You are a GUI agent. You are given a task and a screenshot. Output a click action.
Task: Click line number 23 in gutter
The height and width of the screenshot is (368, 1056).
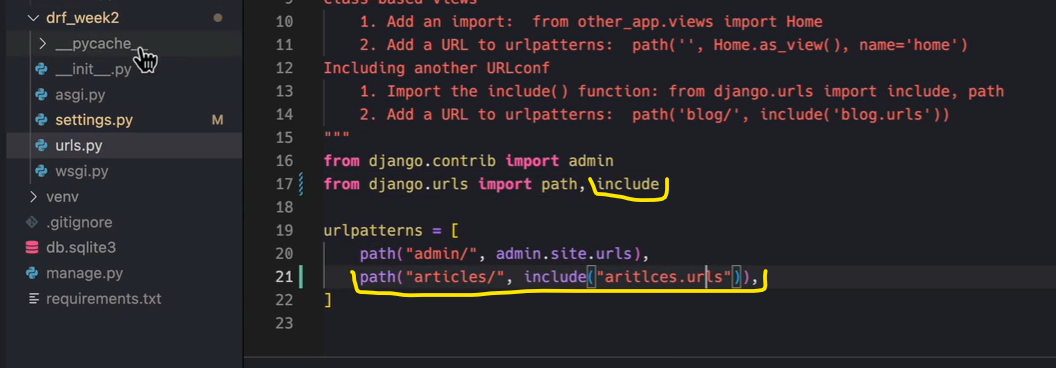285,323
